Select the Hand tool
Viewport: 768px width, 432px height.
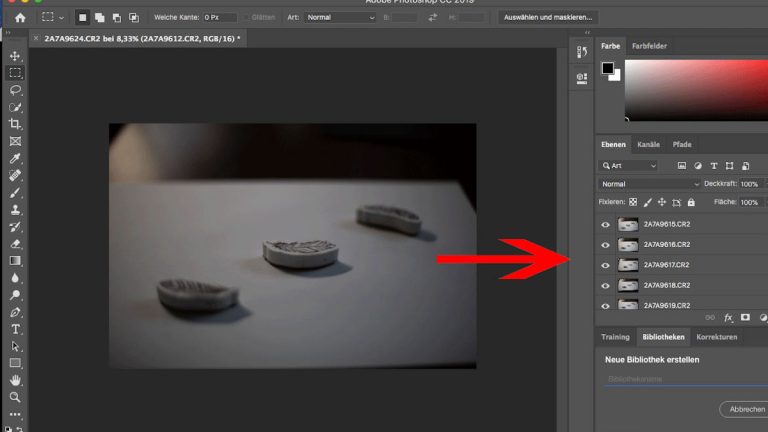click(15, 380)
